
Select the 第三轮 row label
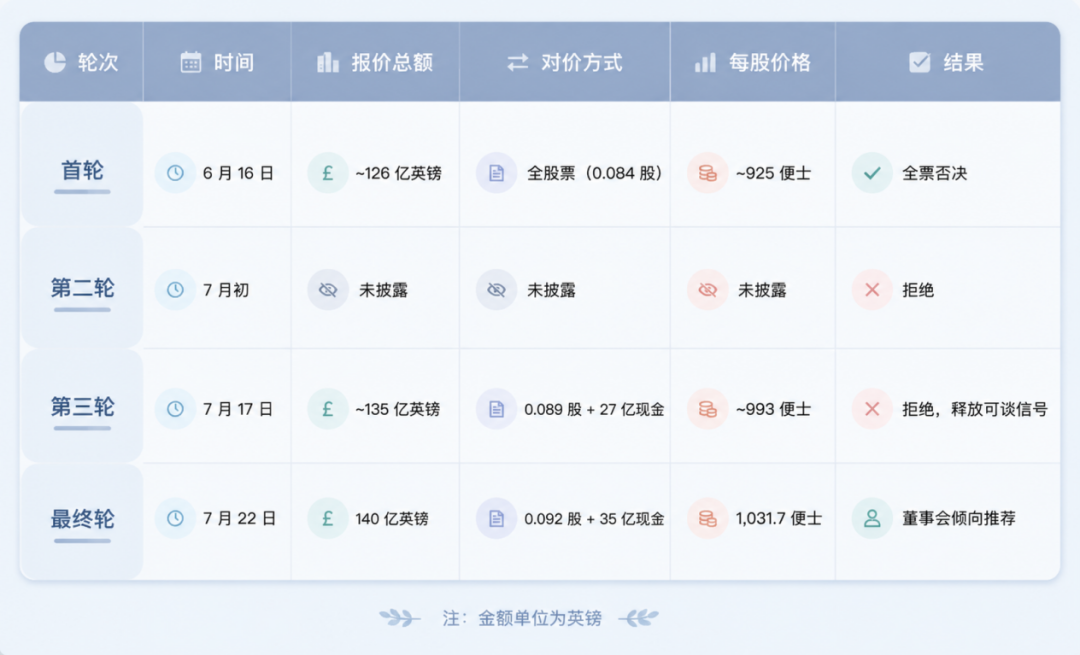pos(82,407)
